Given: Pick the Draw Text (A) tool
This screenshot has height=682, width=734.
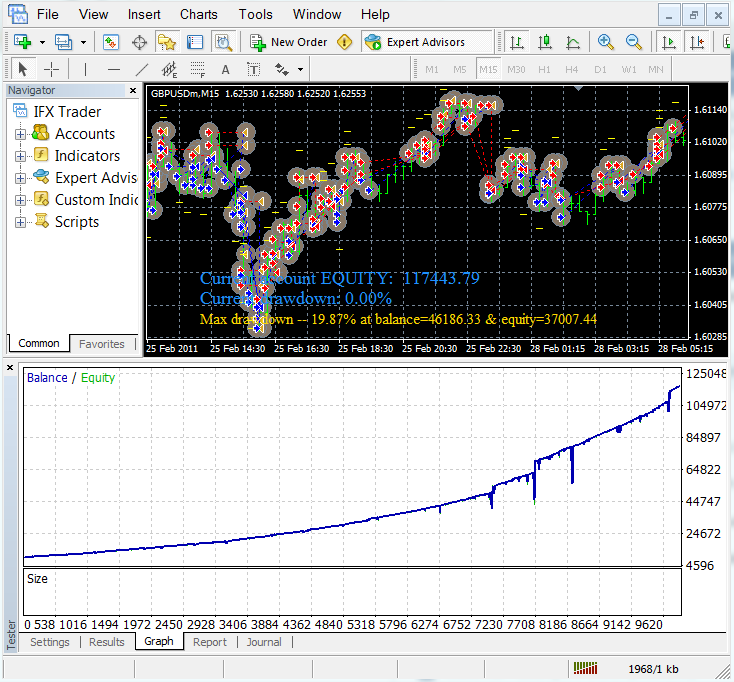Looking at the screenshot, I should (225, 69).
